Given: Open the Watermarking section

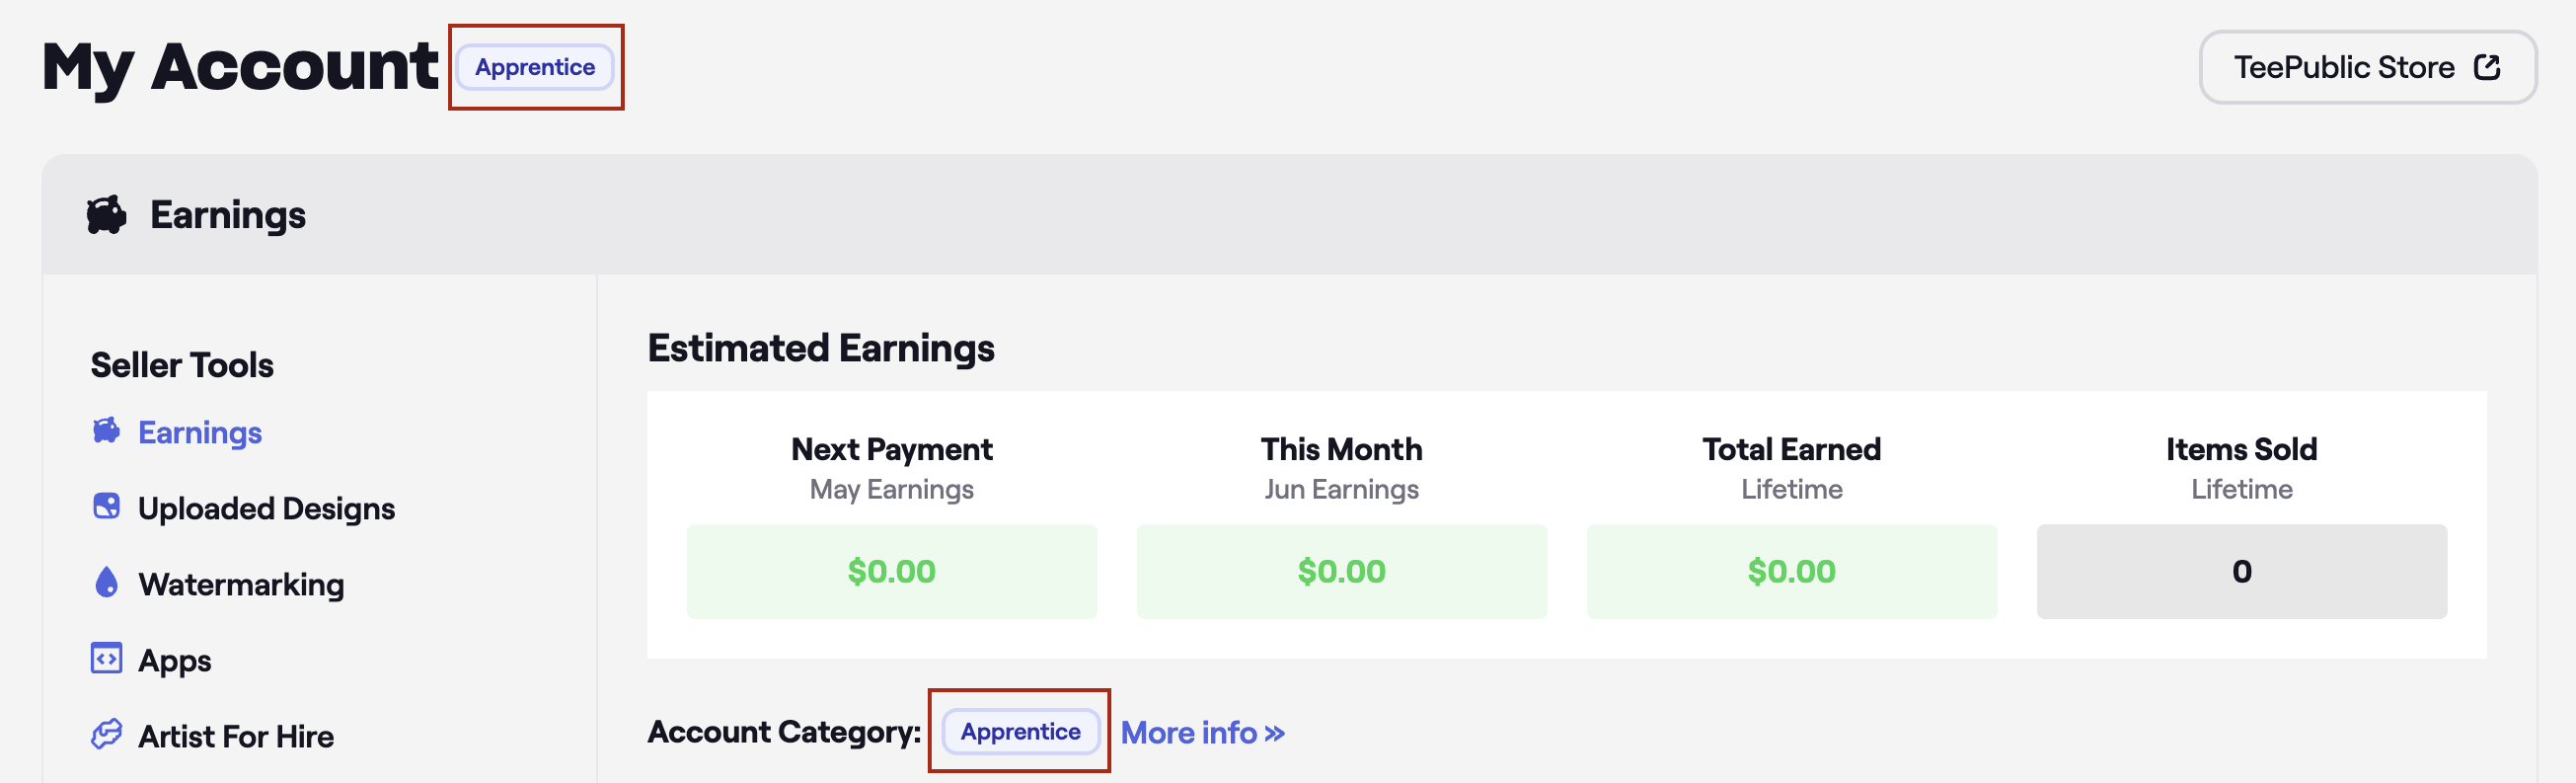Looking at the screenshot, I should (x=241, y=584).
